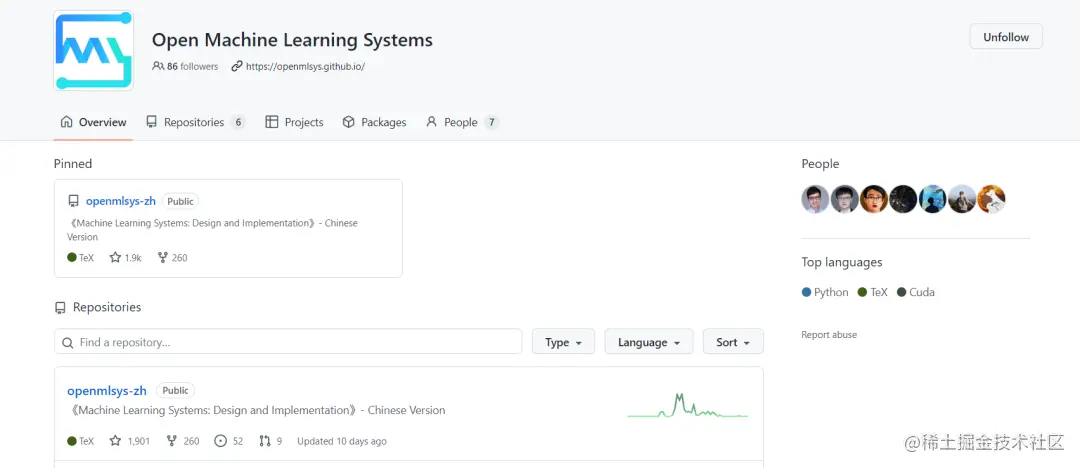This screenshot has width=1080, height=468.
Task: Click the pull request icon
Action: tap(265, 441)
